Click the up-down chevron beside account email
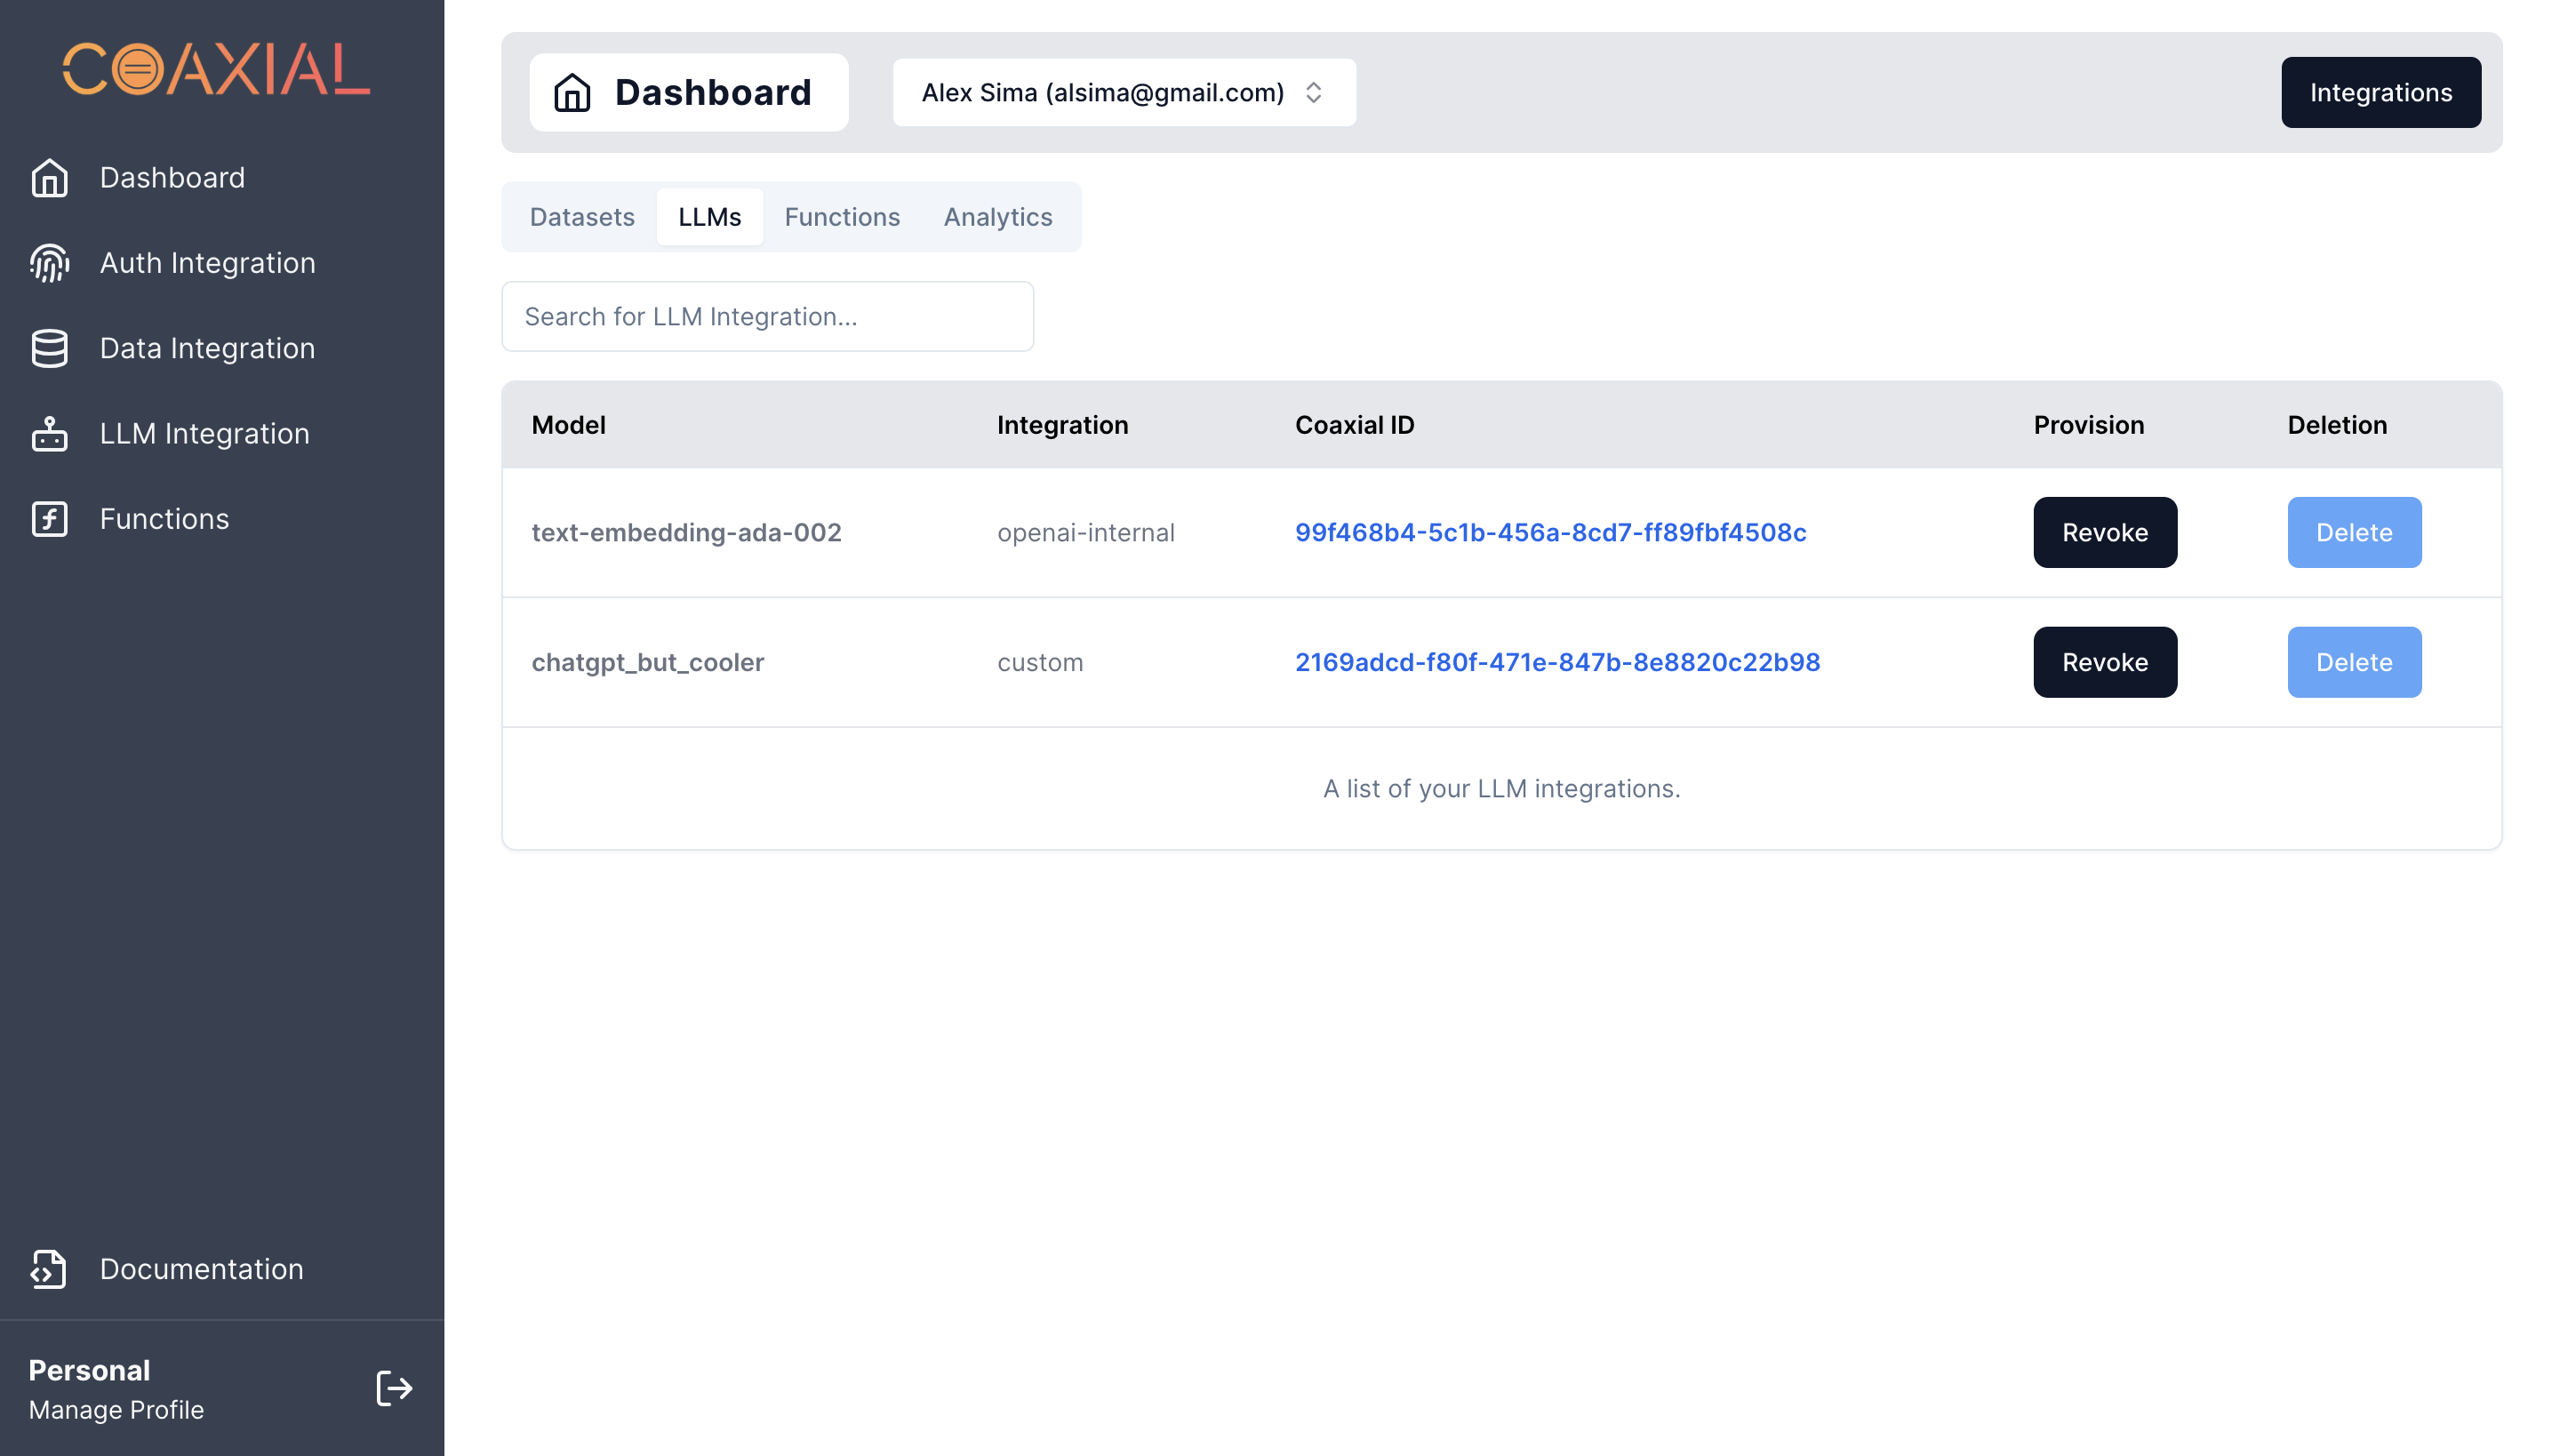The image size is (2560, 1456). [1313, 93]
